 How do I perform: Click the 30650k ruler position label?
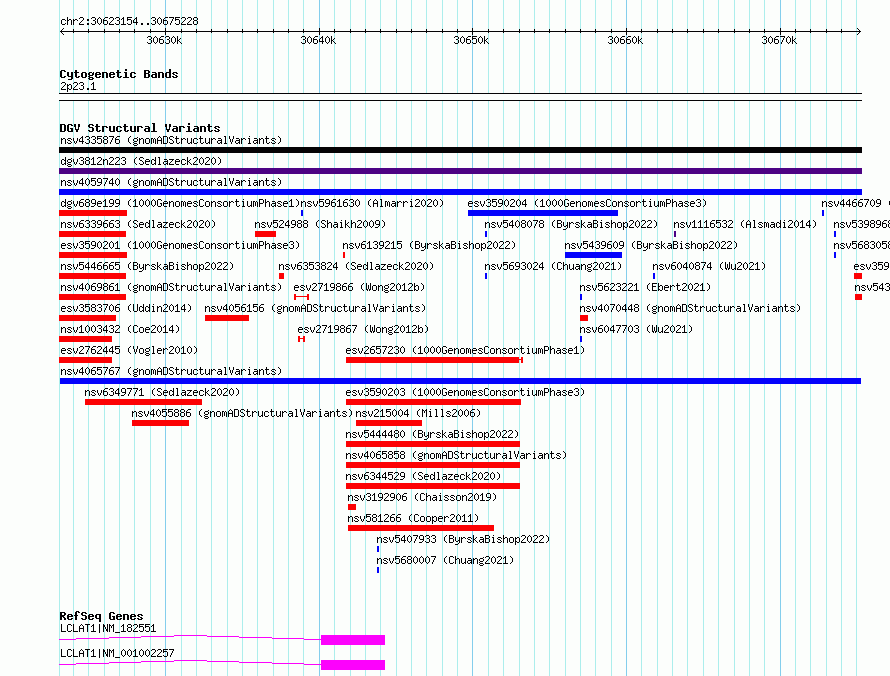(x=471, y=40)
